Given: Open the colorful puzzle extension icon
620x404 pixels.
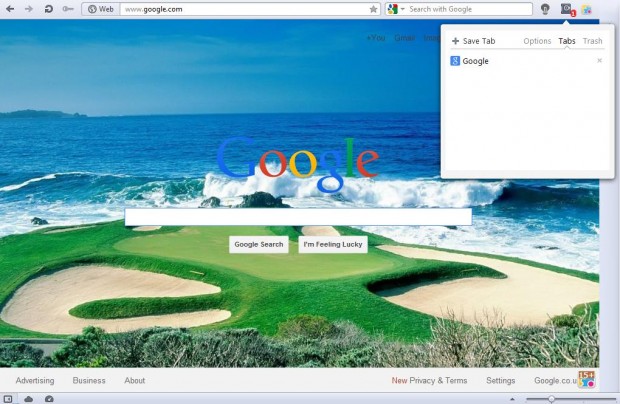Looking at the screenshot, I should click(587, 9).
